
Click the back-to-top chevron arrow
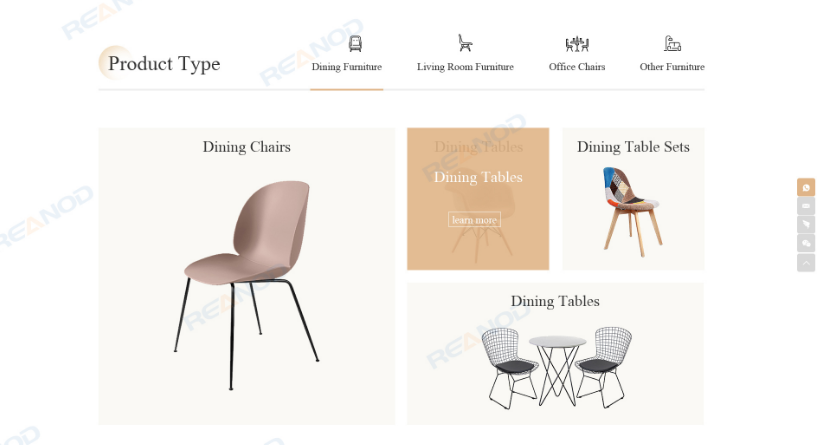click(x=806, y=262)
